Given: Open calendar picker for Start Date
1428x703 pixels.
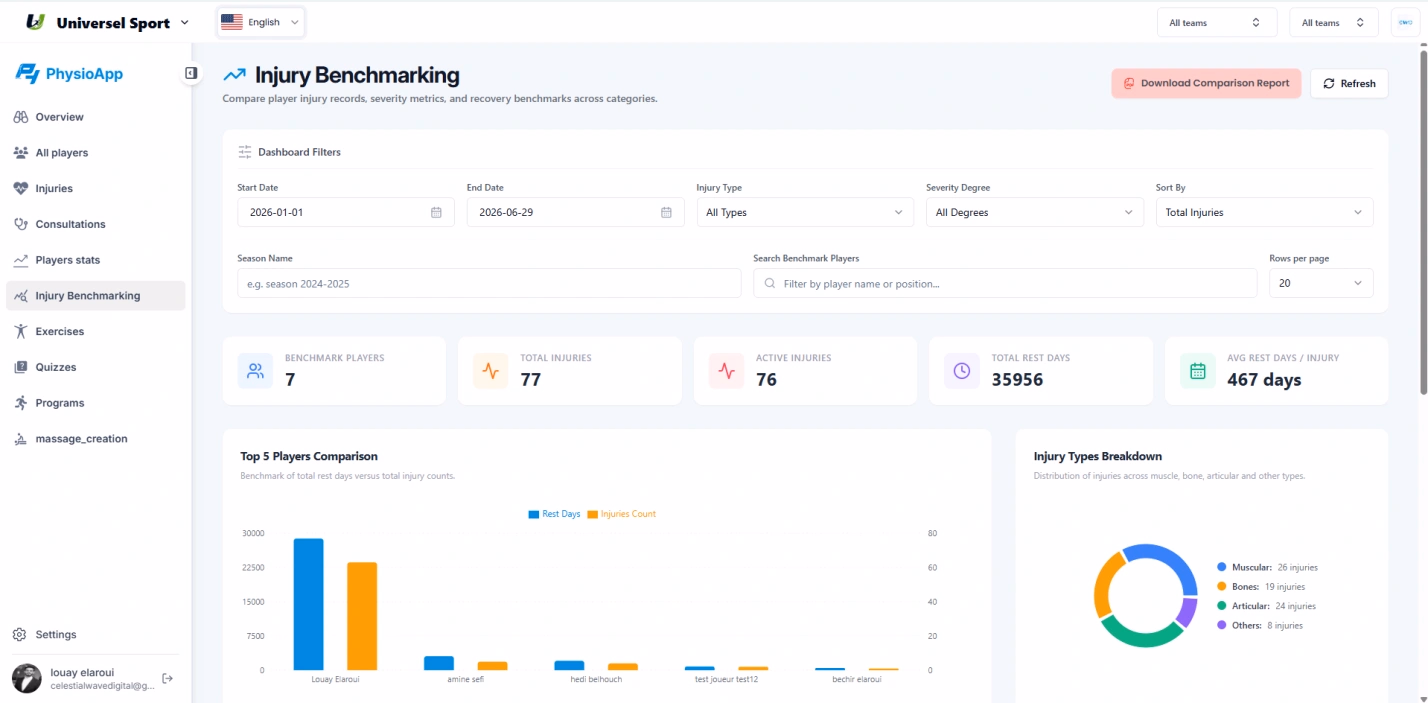Looking at the screenshot, I should pyautogui.click(x=436, y=212).
